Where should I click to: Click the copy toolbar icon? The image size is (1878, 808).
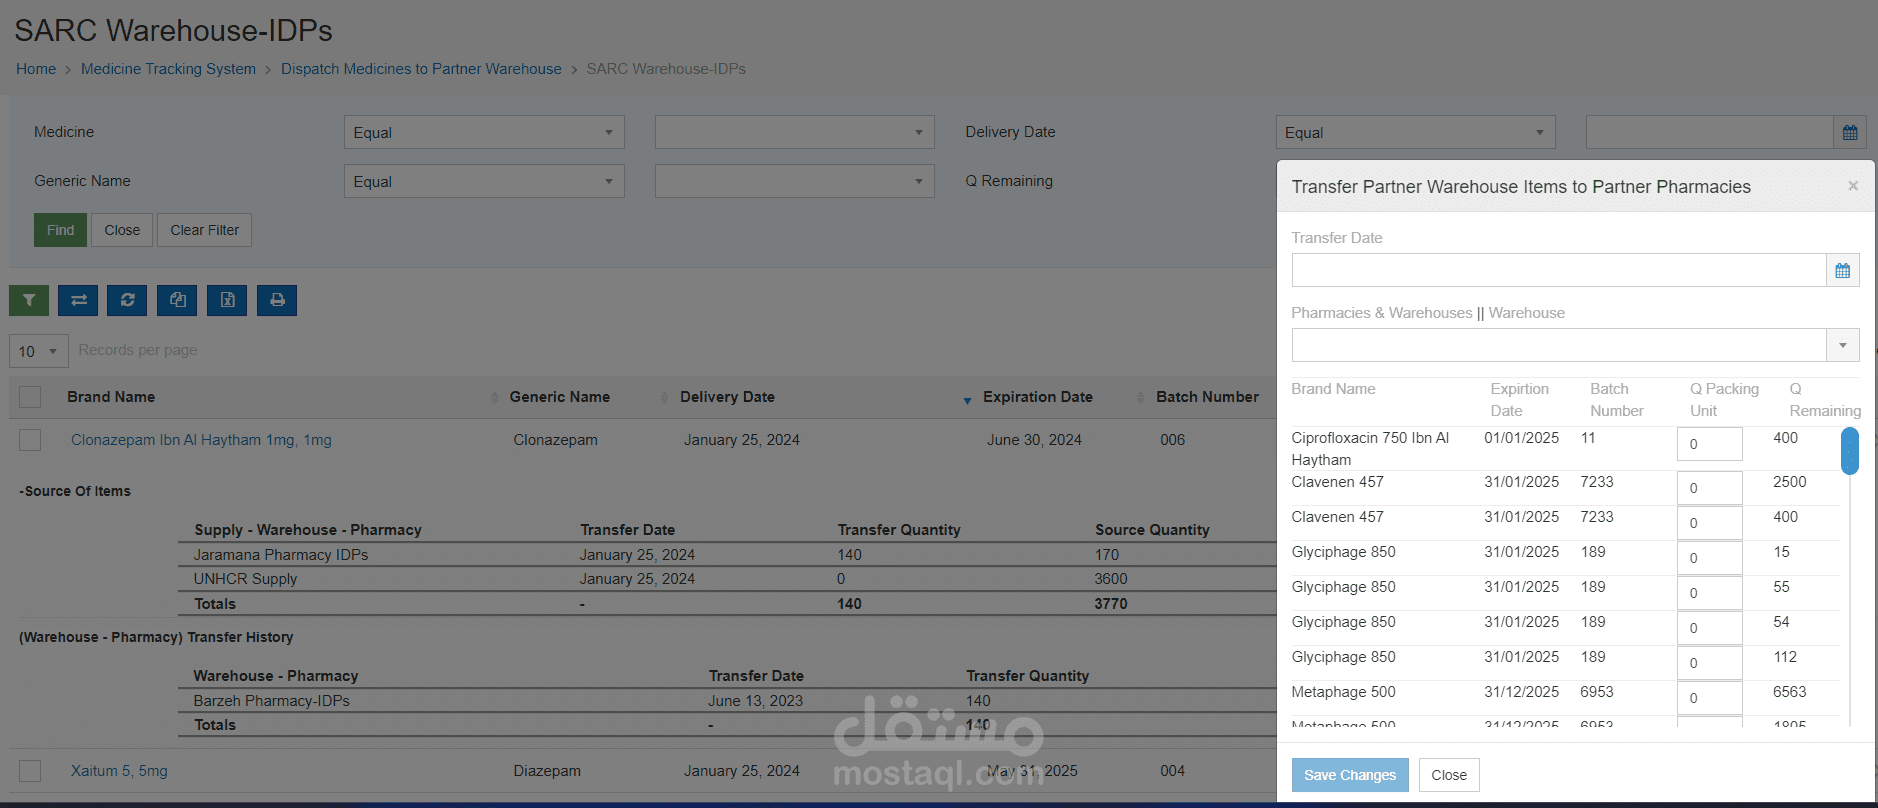click(177, 300)
